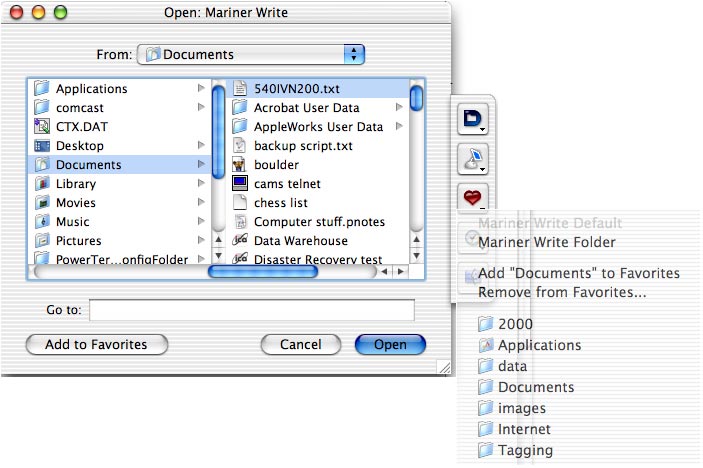Open the From Documents popup menu
Viewport: 703px width, 468px height.
click(251, 55)
